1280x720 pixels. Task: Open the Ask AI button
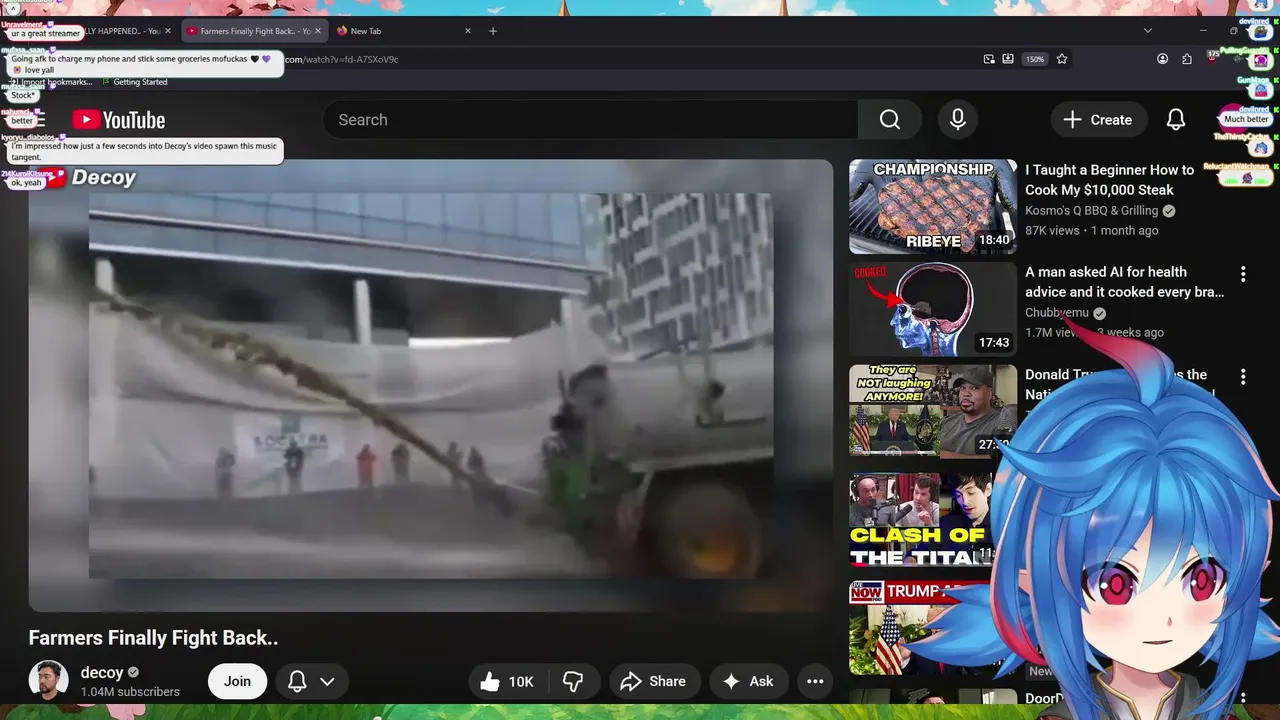[748, 682]
